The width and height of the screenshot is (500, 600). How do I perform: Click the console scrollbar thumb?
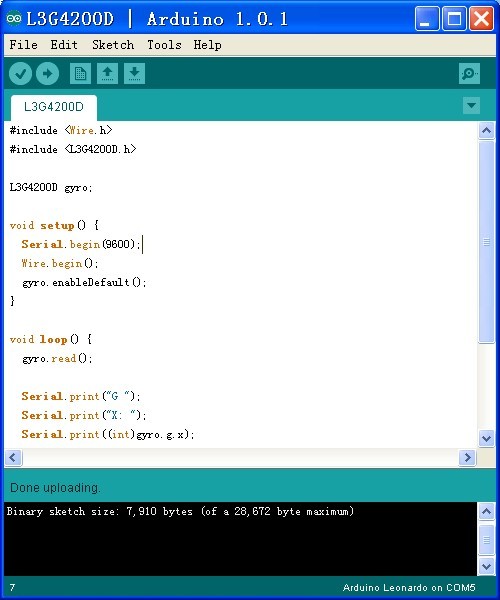486,540
